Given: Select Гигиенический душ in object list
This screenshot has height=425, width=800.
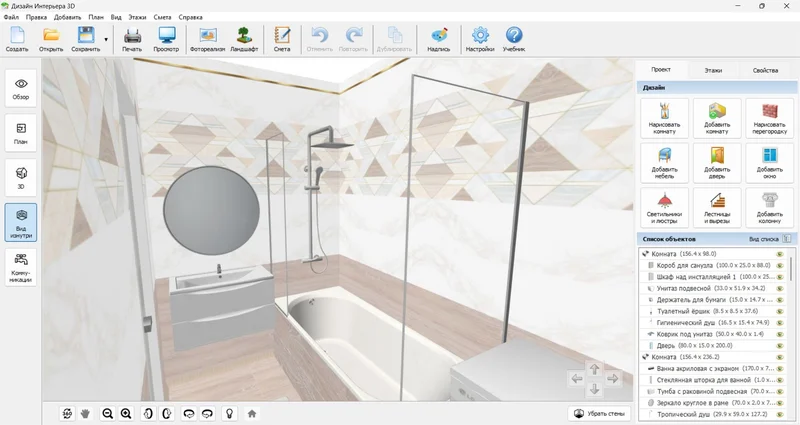Looking at the screenshot, I should [x=712, y=322].
